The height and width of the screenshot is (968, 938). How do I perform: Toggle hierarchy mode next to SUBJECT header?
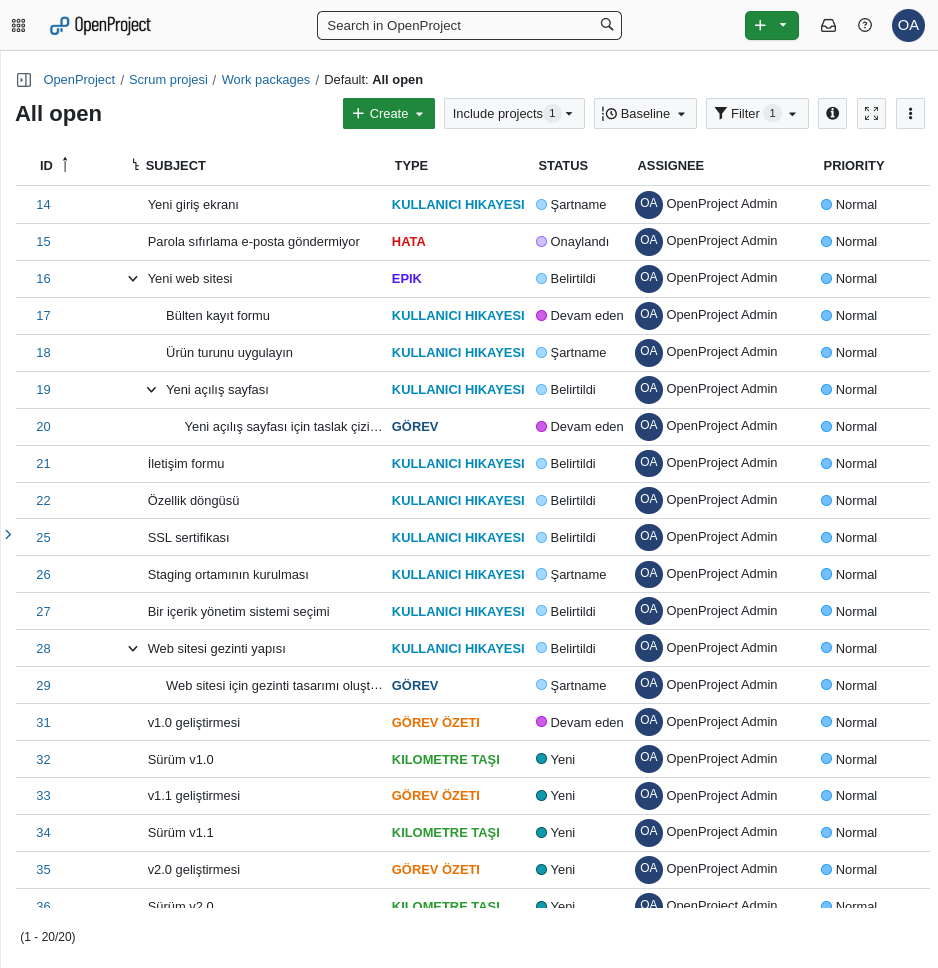point(135,165)
